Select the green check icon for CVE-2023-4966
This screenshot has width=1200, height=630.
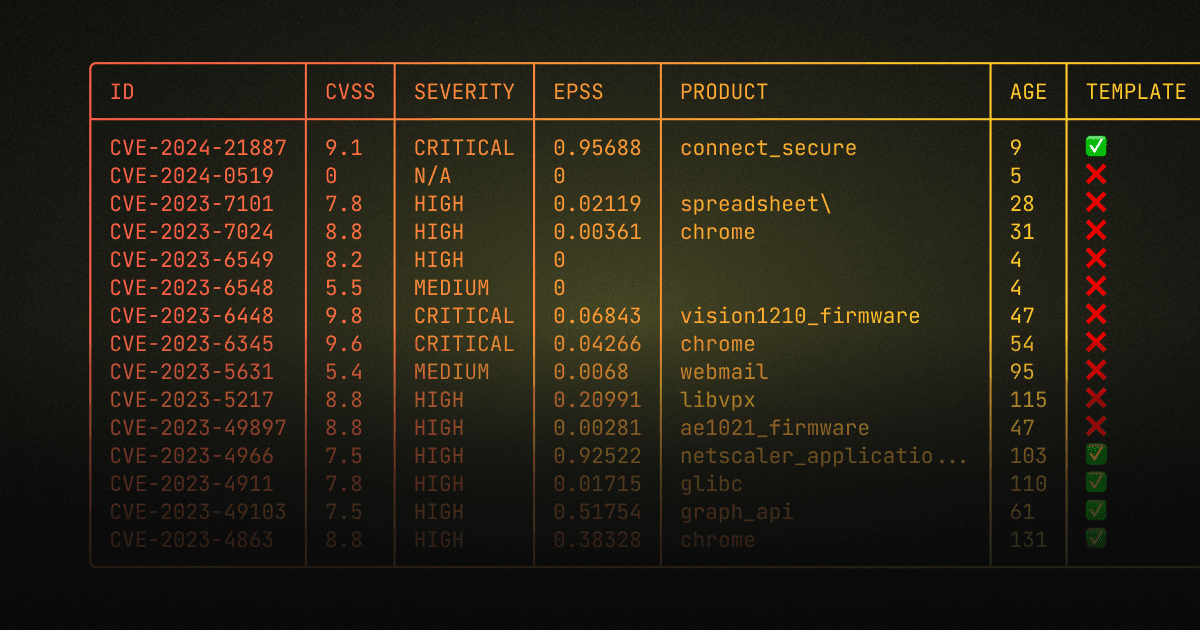[x=1096, y=455]
